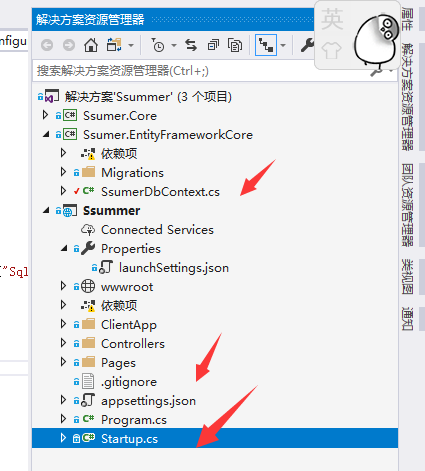This screenshot has height=471, width=425.
Task: Expand the Startup.cs node
Action: click(x=63, y=438)
